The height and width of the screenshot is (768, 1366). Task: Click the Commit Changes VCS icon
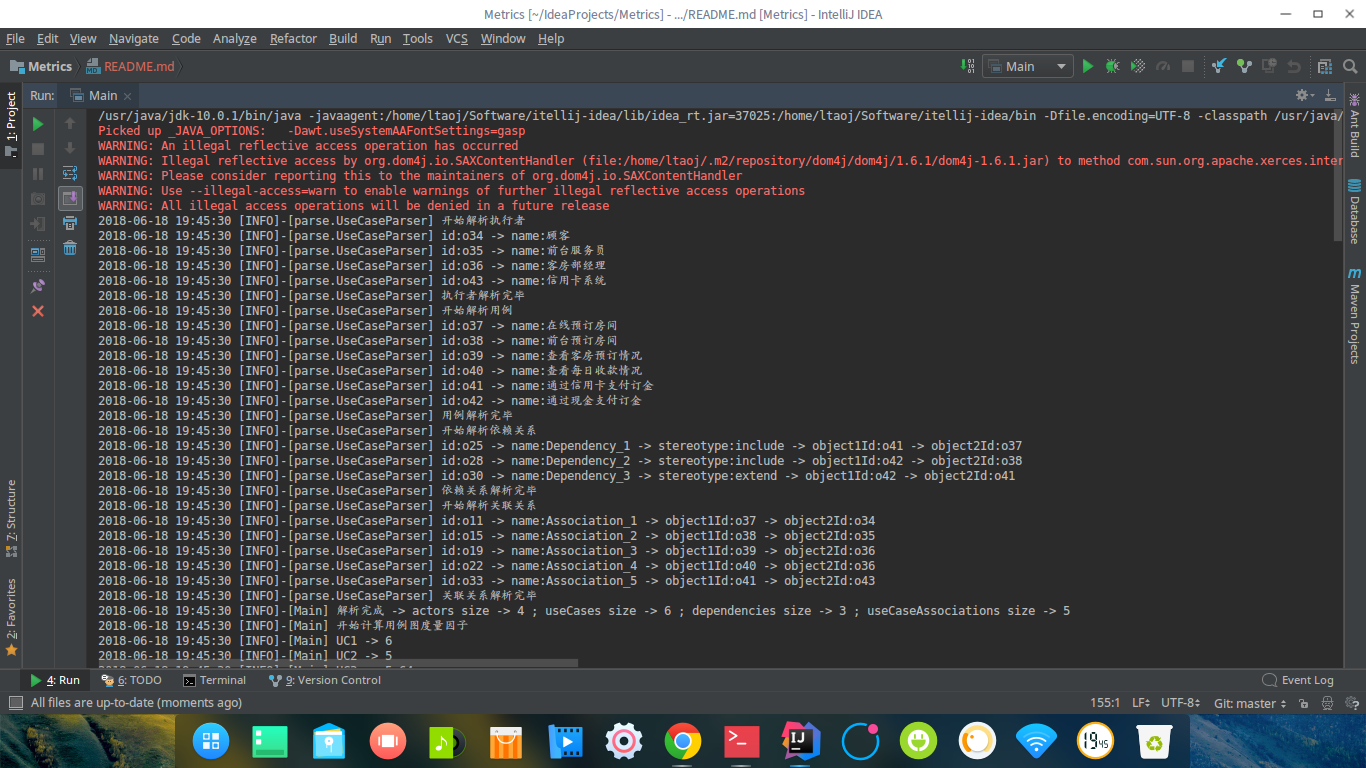1244,66
